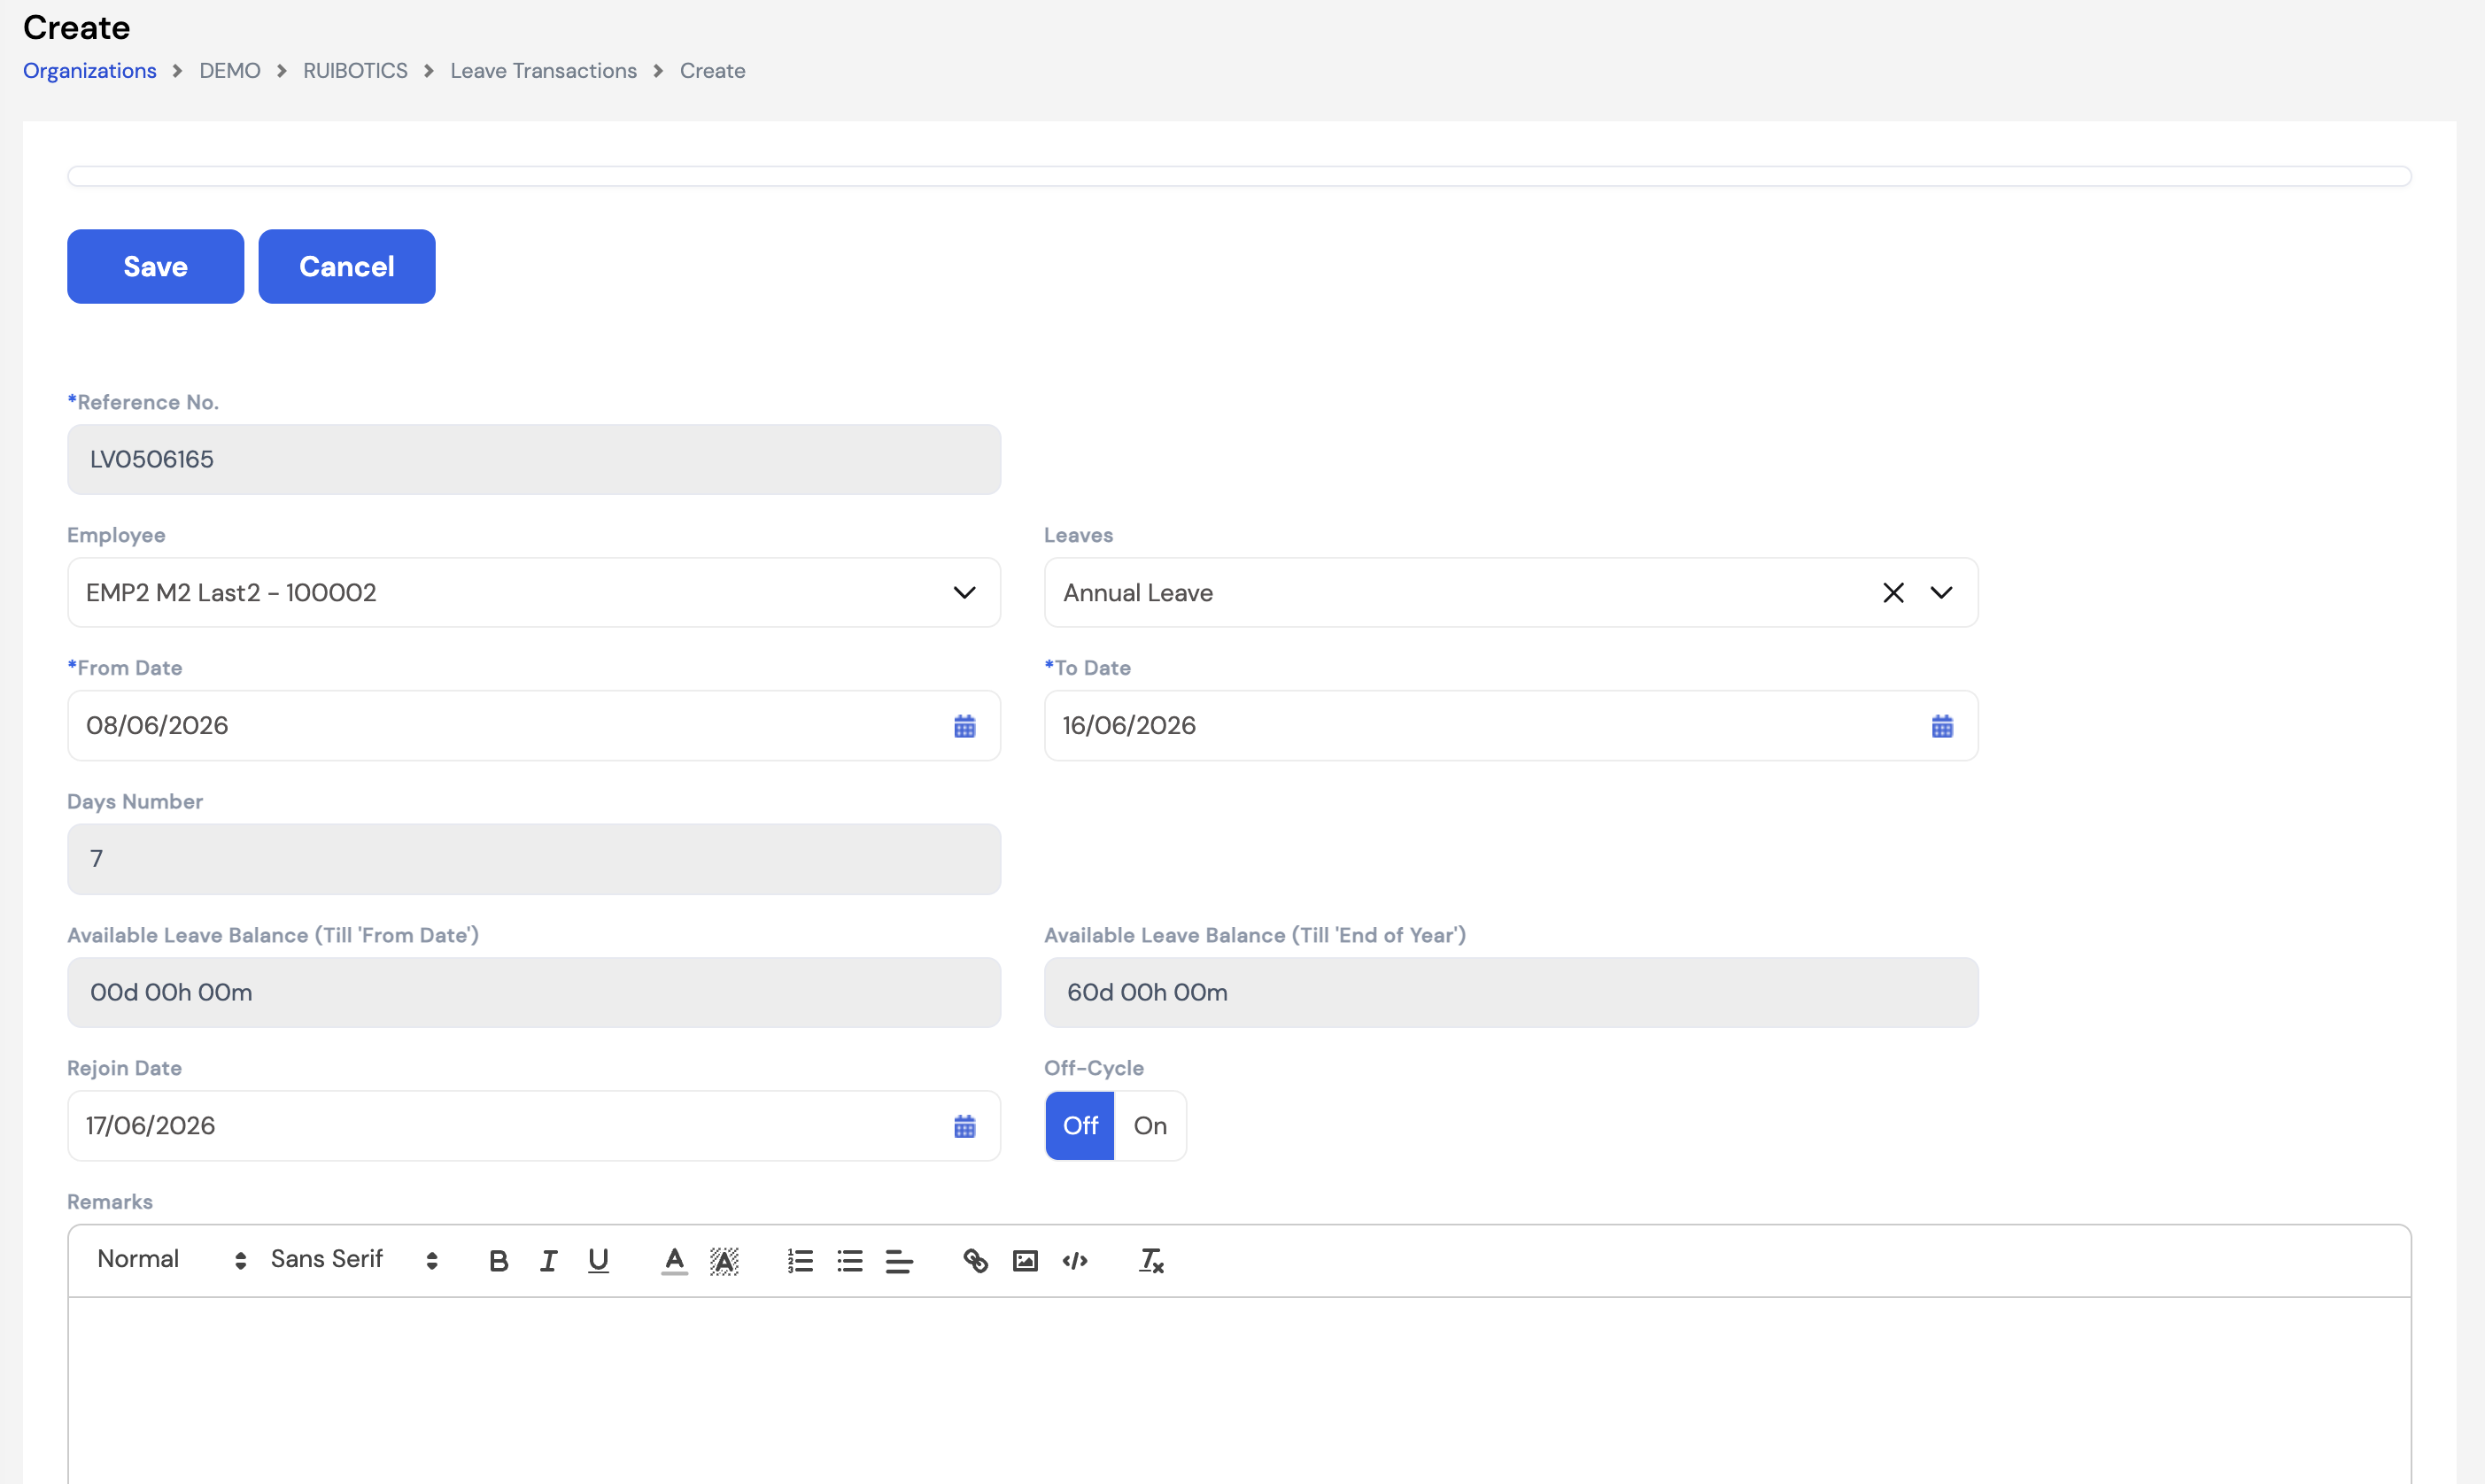Set Off-Cycle to Off
This screenshot has width=2485, height=1484.
pos(1080,1126)
